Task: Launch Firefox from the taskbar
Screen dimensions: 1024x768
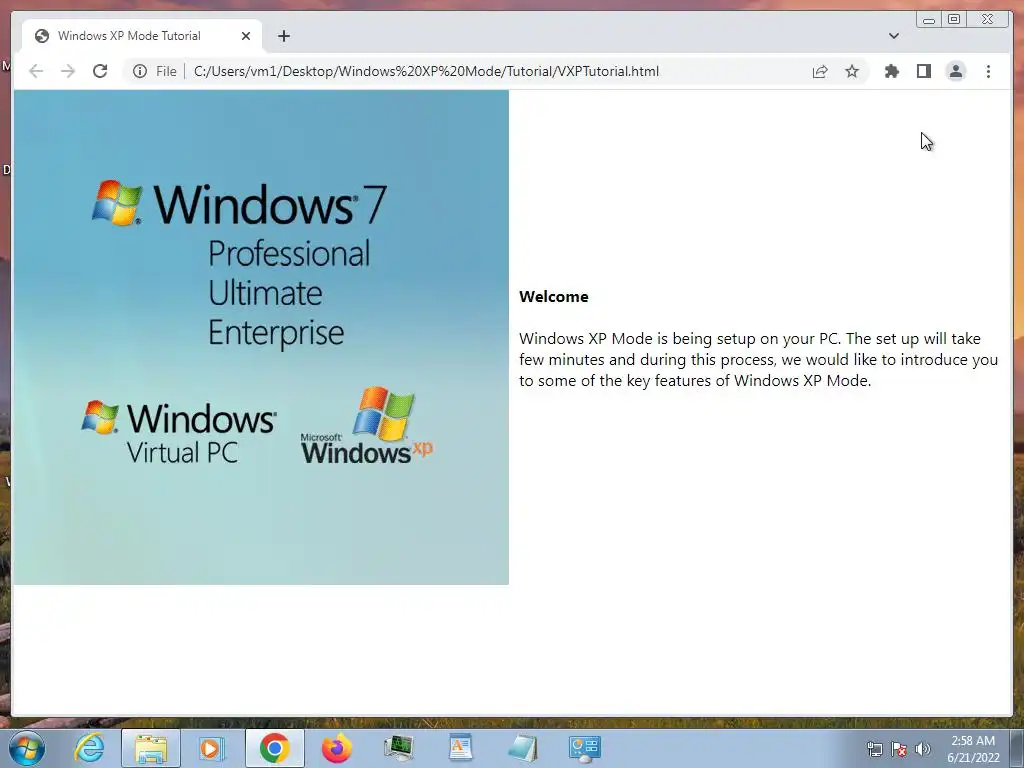Action: (x=336, y=748)
